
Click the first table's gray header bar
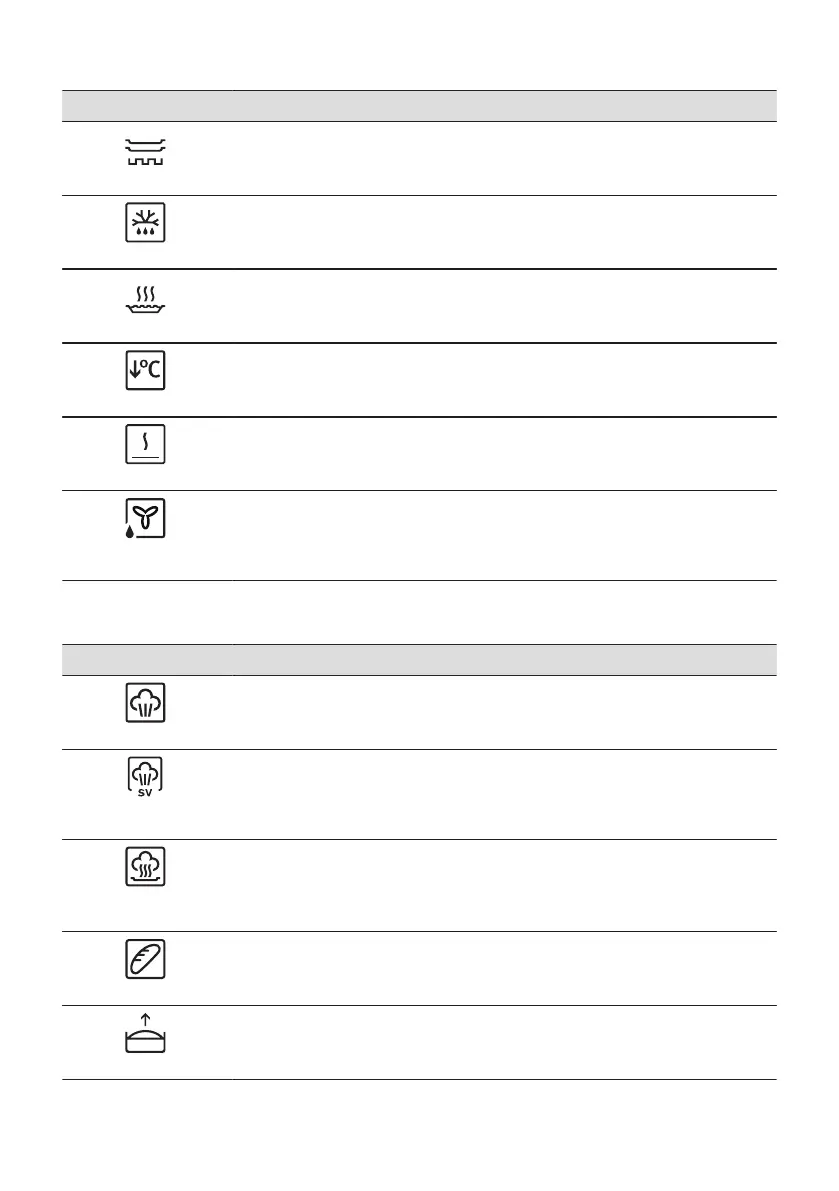click(419, 106)
